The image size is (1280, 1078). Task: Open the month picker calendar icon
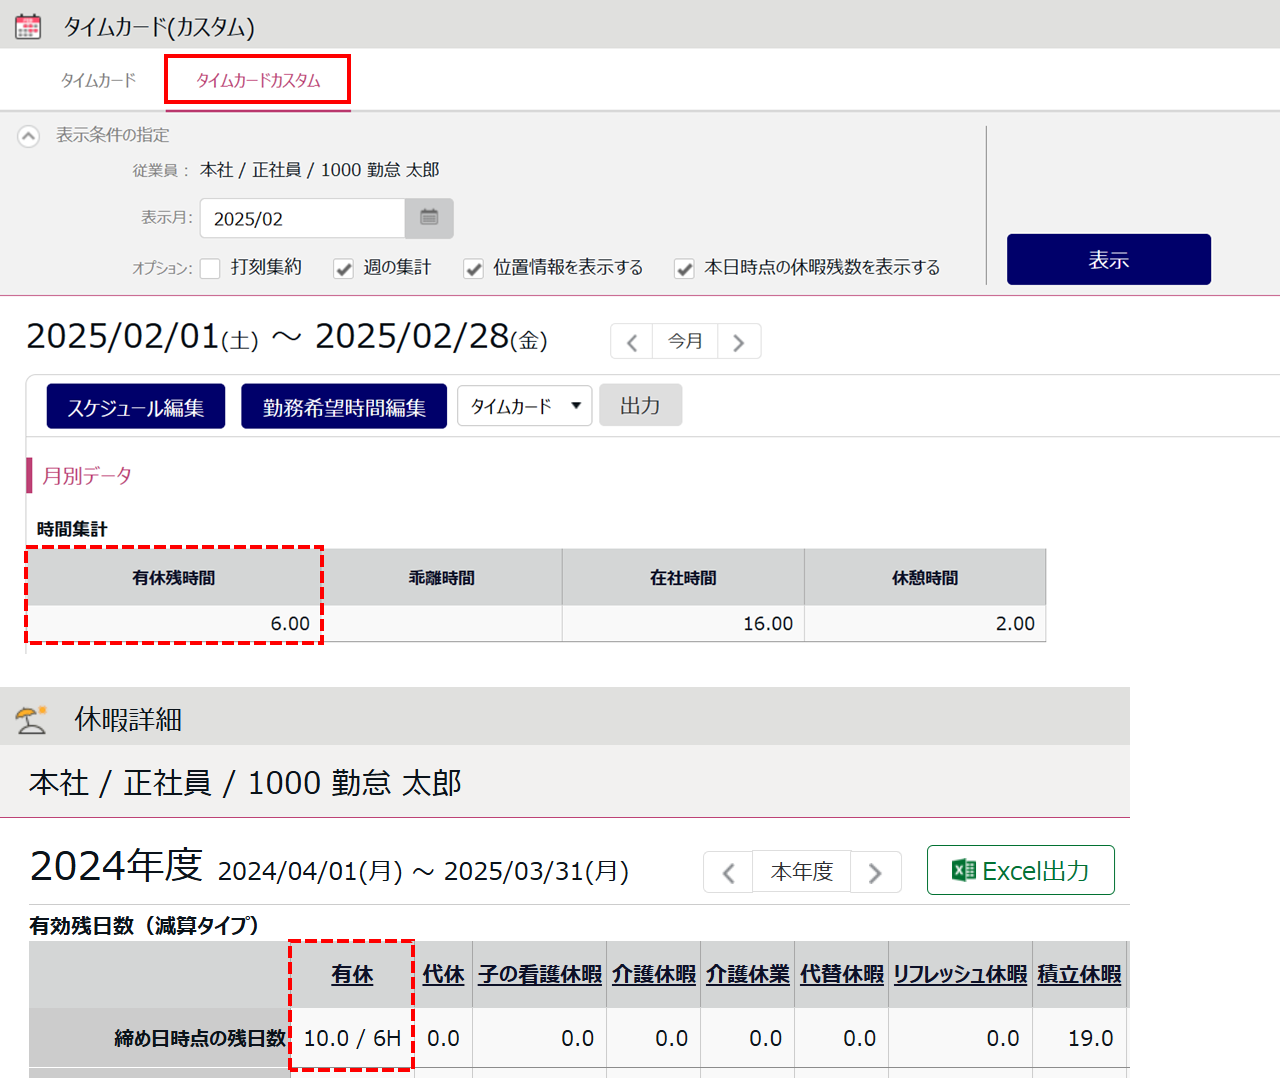429,218
